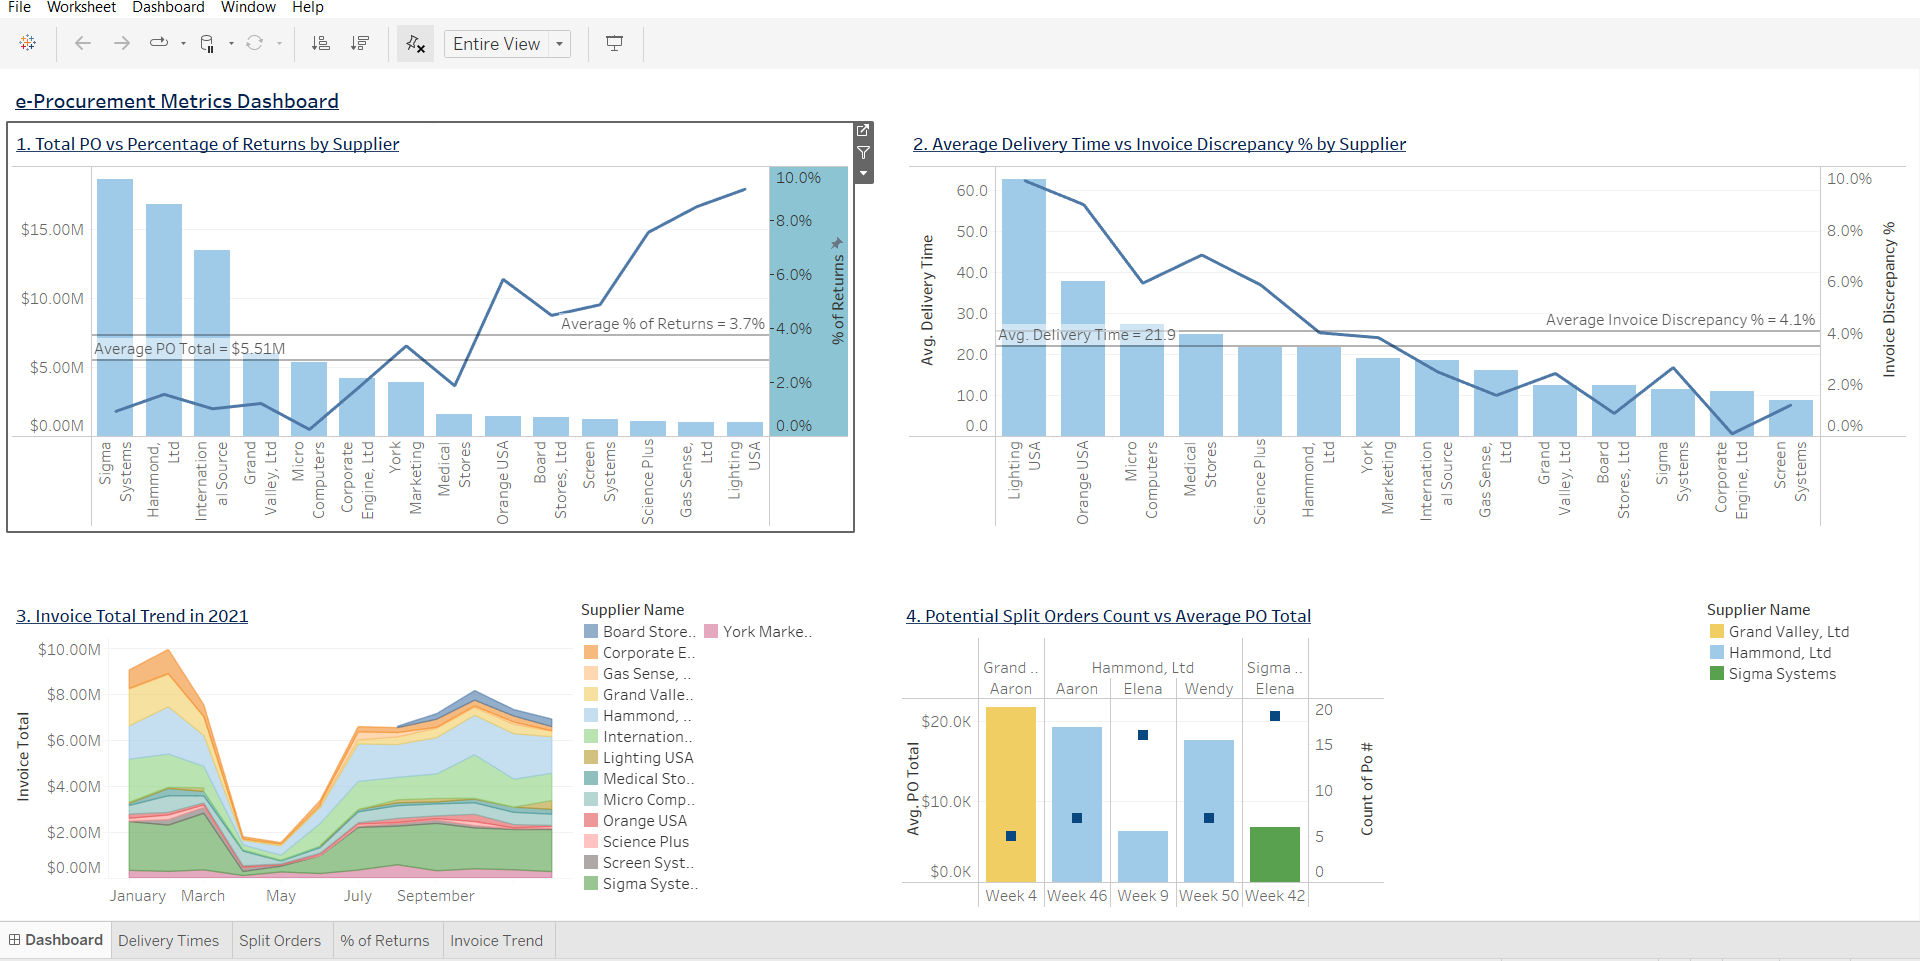Open the Help menu
Viewport: 1920px width, 961px height.
(x=308, y=7)
